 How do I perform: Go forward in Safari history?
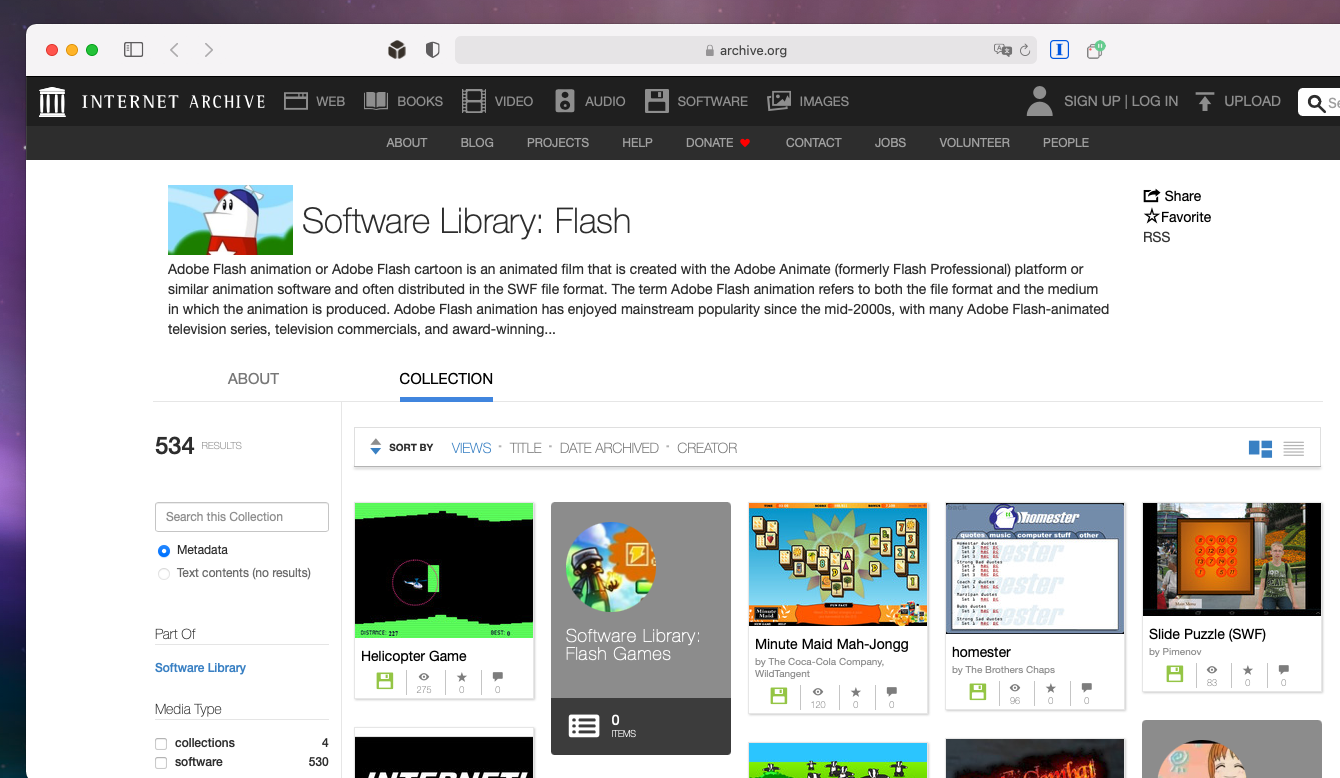click(208, 50)
